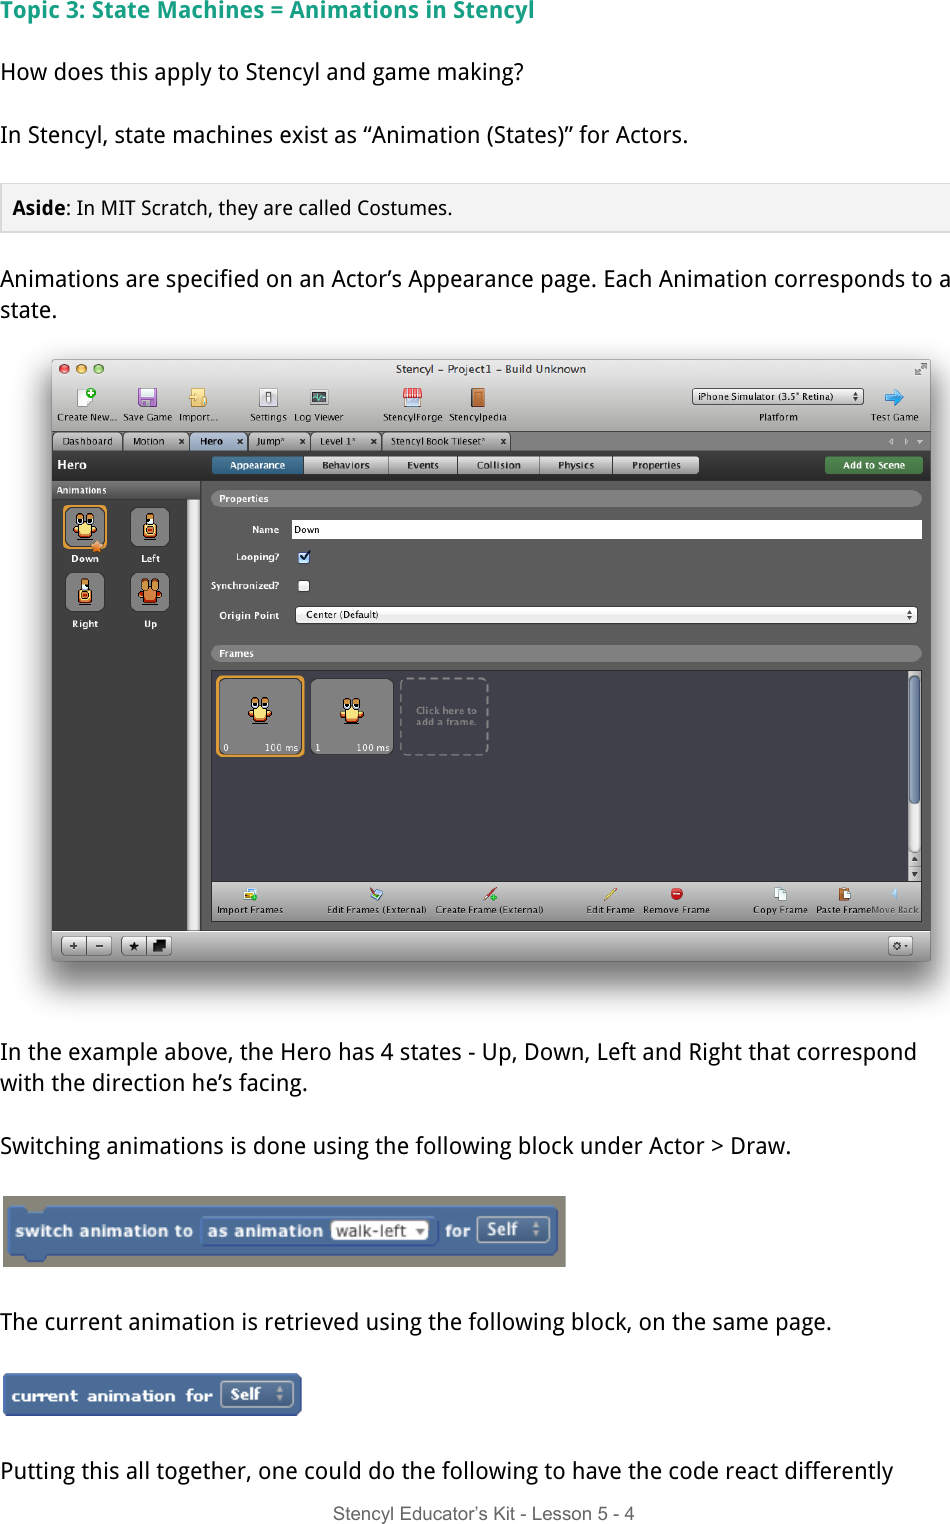The height and width of the screenshot is (1524, 950).
Task: Click the star default animation button
Action: (x=134, y=946)
